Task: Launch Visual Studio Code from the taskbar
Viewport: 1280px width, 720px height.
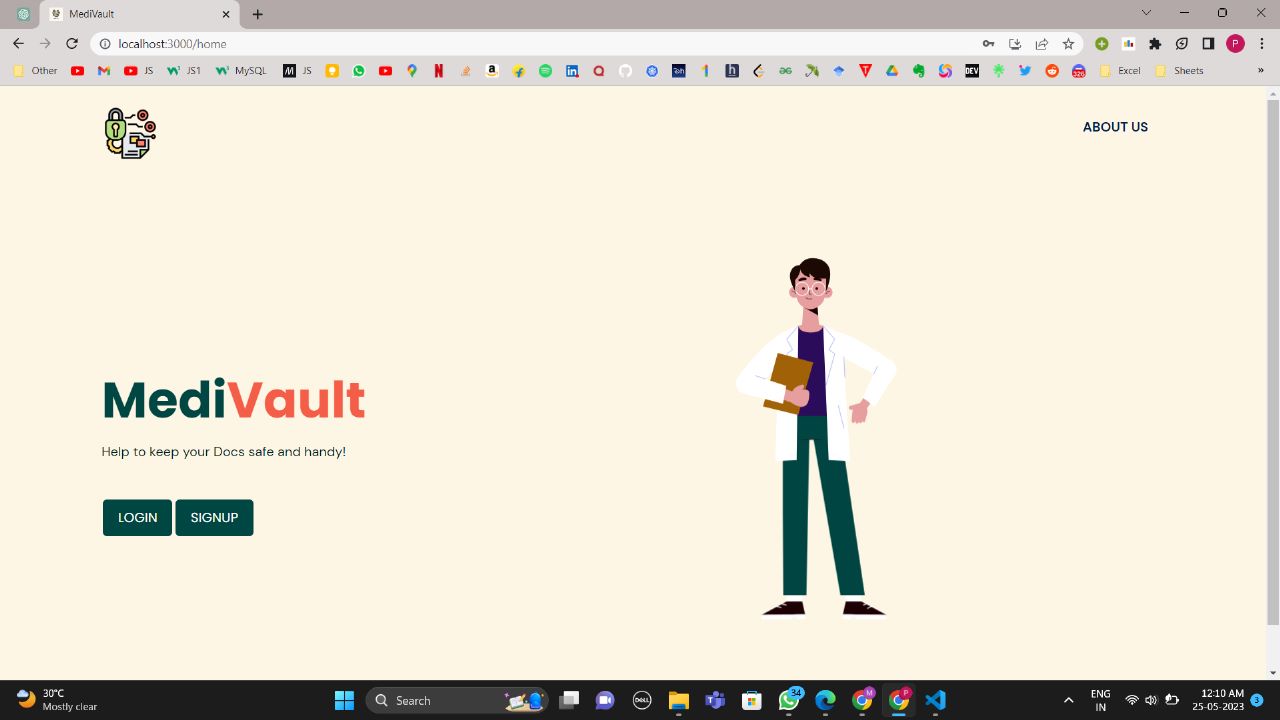Action: tap(934, 700)
